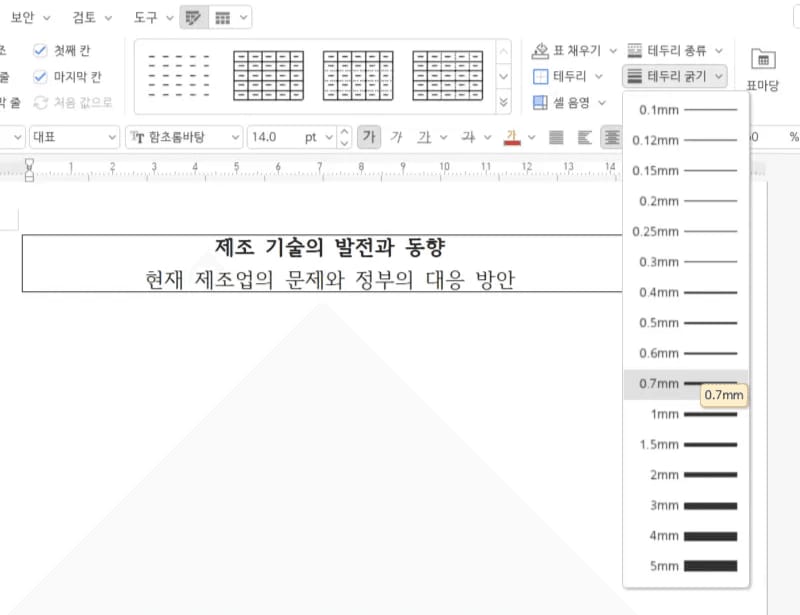Expand the text color dropdown arrow
Image resolution: width=800 pixels, height=615 pixels.
point(532,137)
